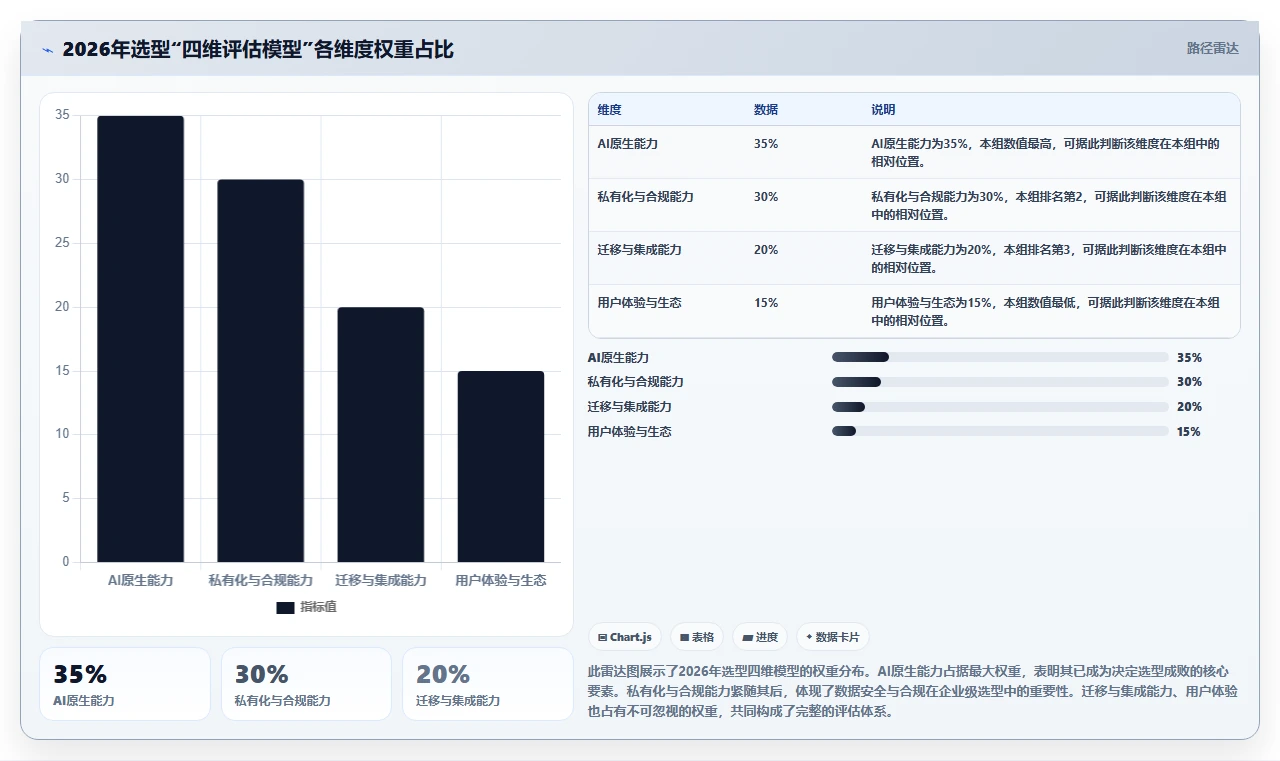Click the 路径雷达 label in header
This screenshot has width=1280, height=761.
point(1212,48)
